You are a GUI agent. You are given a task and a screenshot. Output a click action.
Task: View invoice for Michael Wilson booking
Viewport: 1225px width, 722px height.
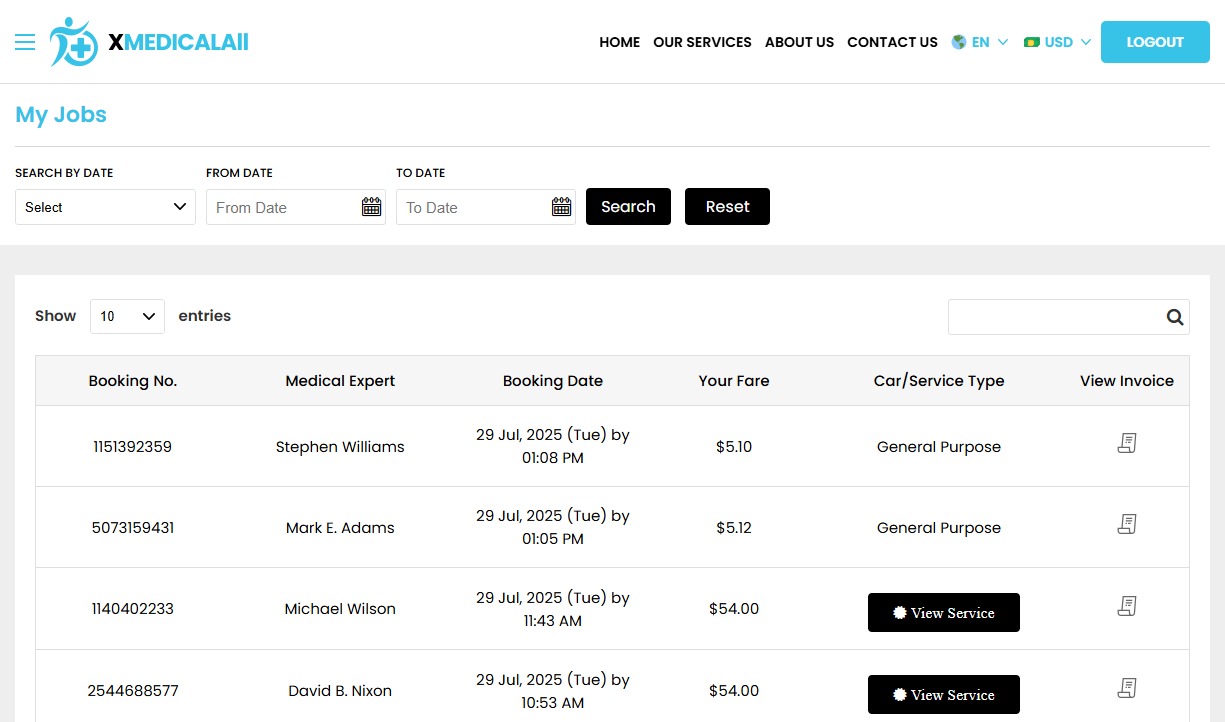pyautogui.click(x=1127, y=606)
